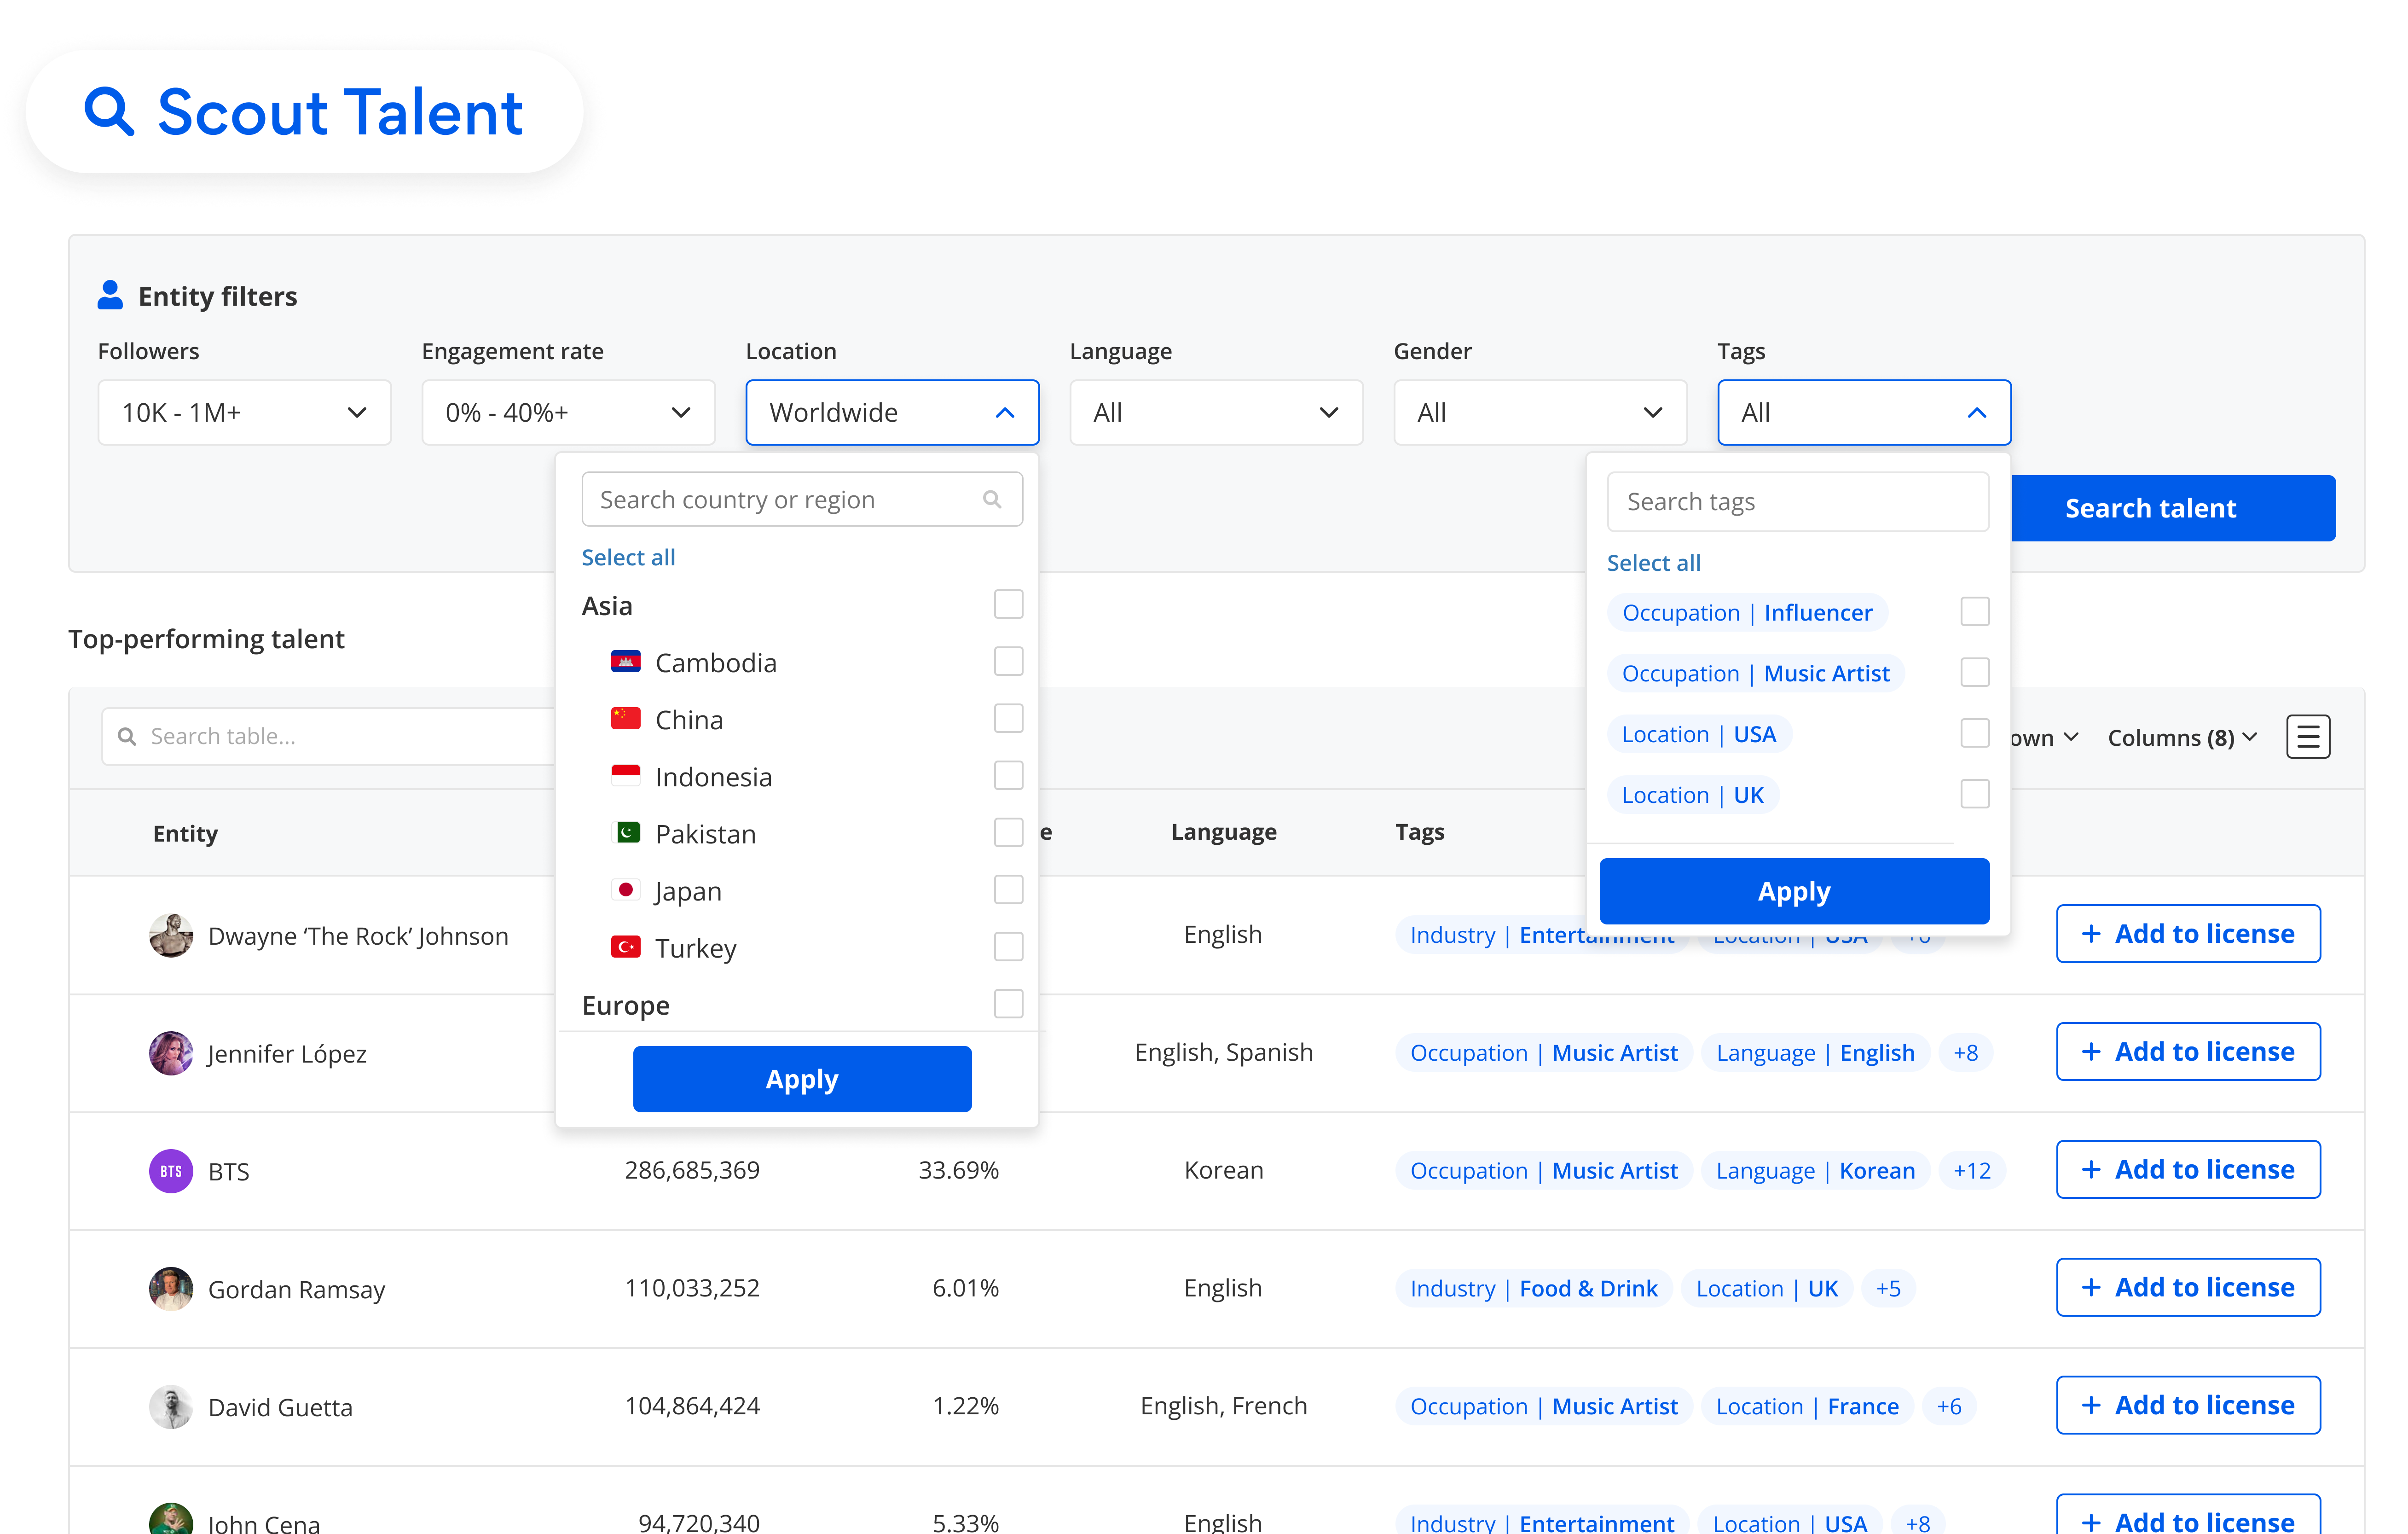Click BTS purple avatar icon
The image size is (2408, 1534).
coord(171,1171)
